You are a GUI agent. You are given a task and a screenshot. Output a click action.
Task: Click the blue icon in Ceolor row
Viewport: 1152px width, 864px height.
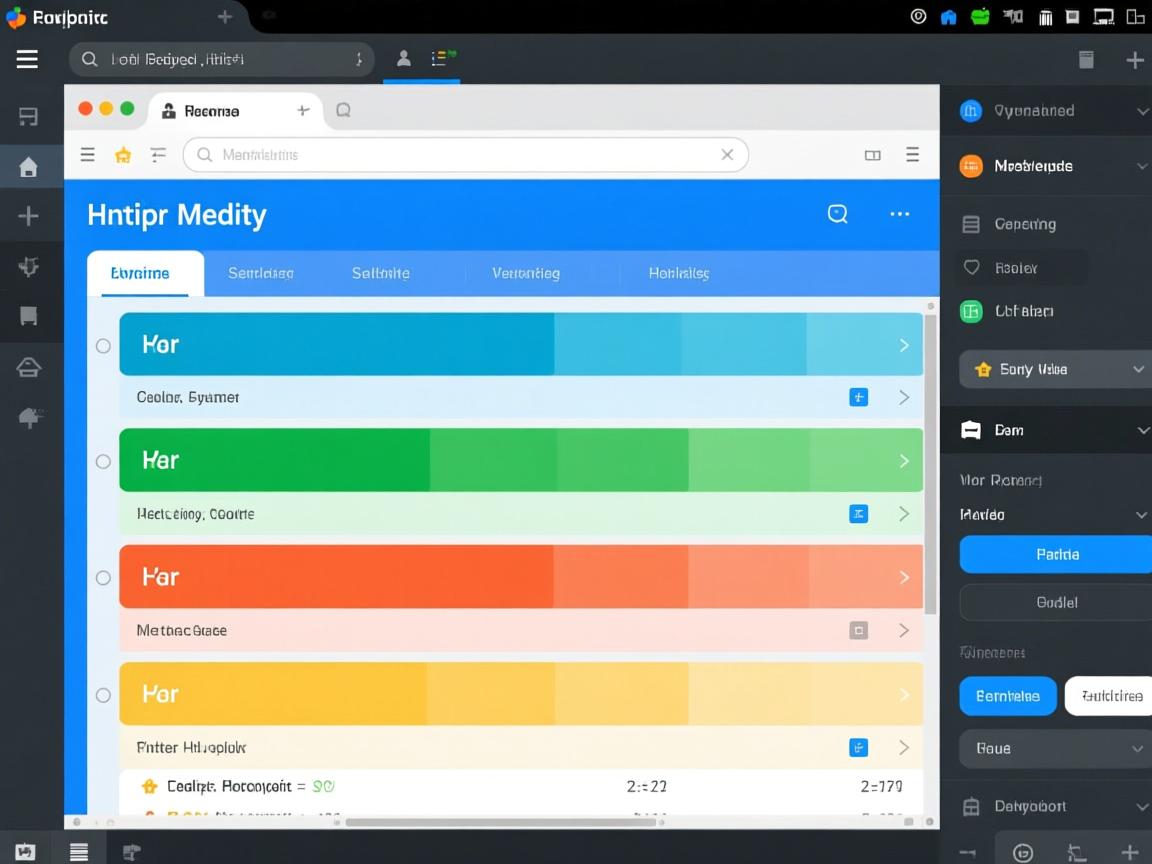pos(858,397)
